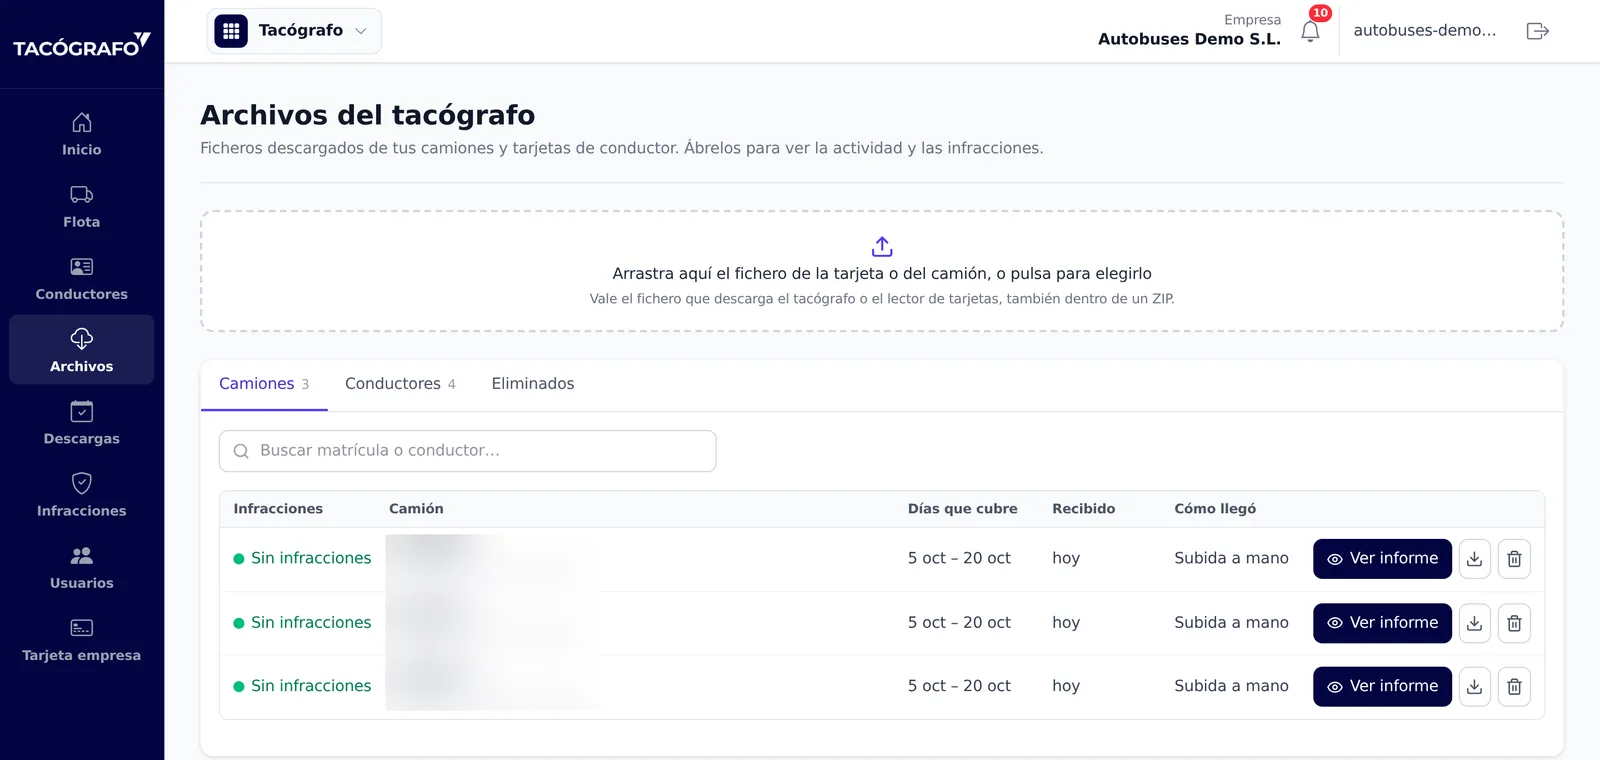
Task: Download the third truck file
Action: coord(1474,687)
